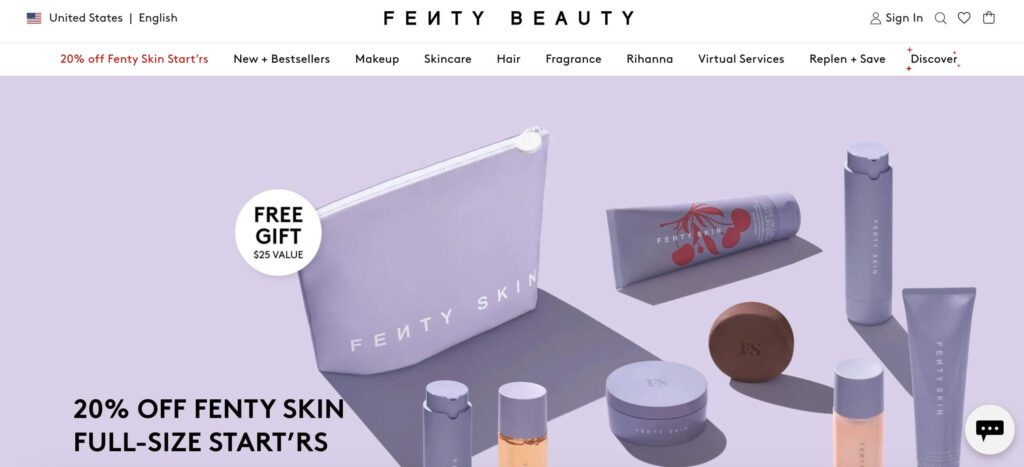Select United States country selector
The width and height of the screenshot is (1024, 467).
click(86, 18)
